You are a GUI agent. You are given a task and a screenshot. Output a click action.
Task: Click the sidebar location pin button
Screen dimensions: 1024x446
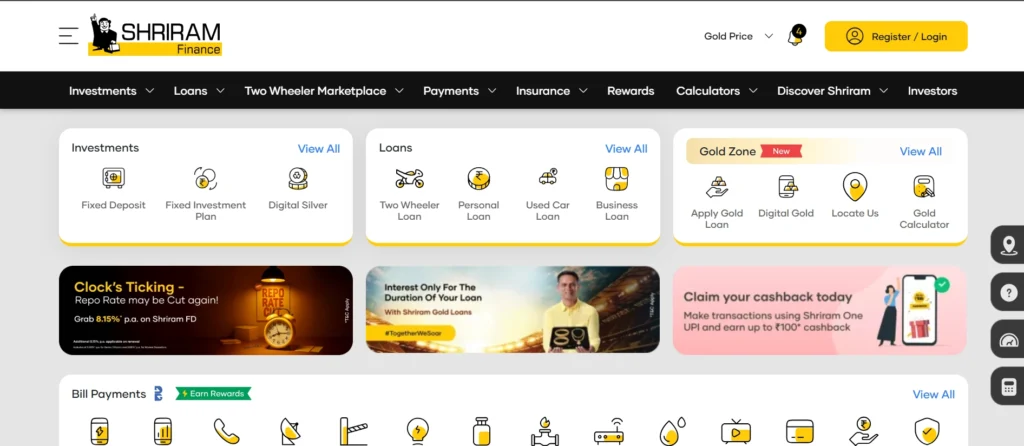[1008, 245]
